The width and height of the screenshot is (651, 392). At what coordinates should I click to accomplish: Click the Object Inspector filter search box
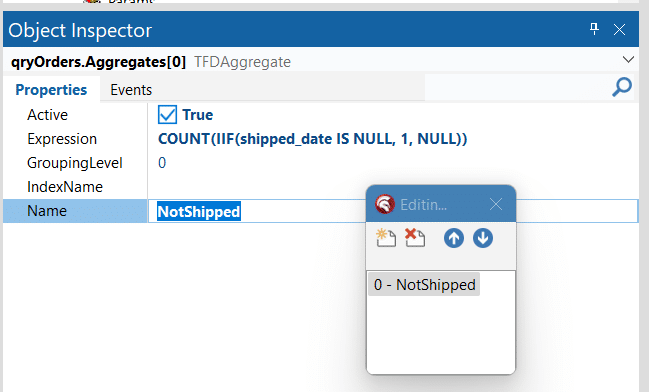pos(517,88)
